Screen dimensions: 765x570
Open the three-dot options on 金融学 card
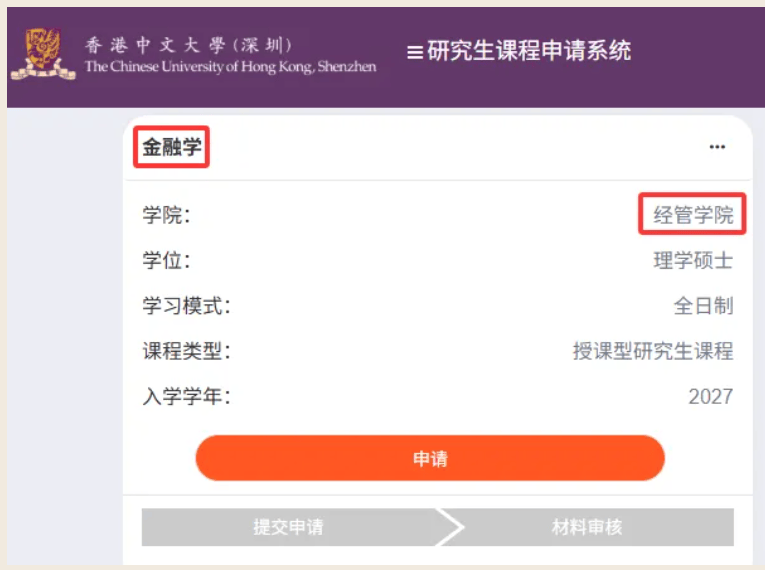717,146
